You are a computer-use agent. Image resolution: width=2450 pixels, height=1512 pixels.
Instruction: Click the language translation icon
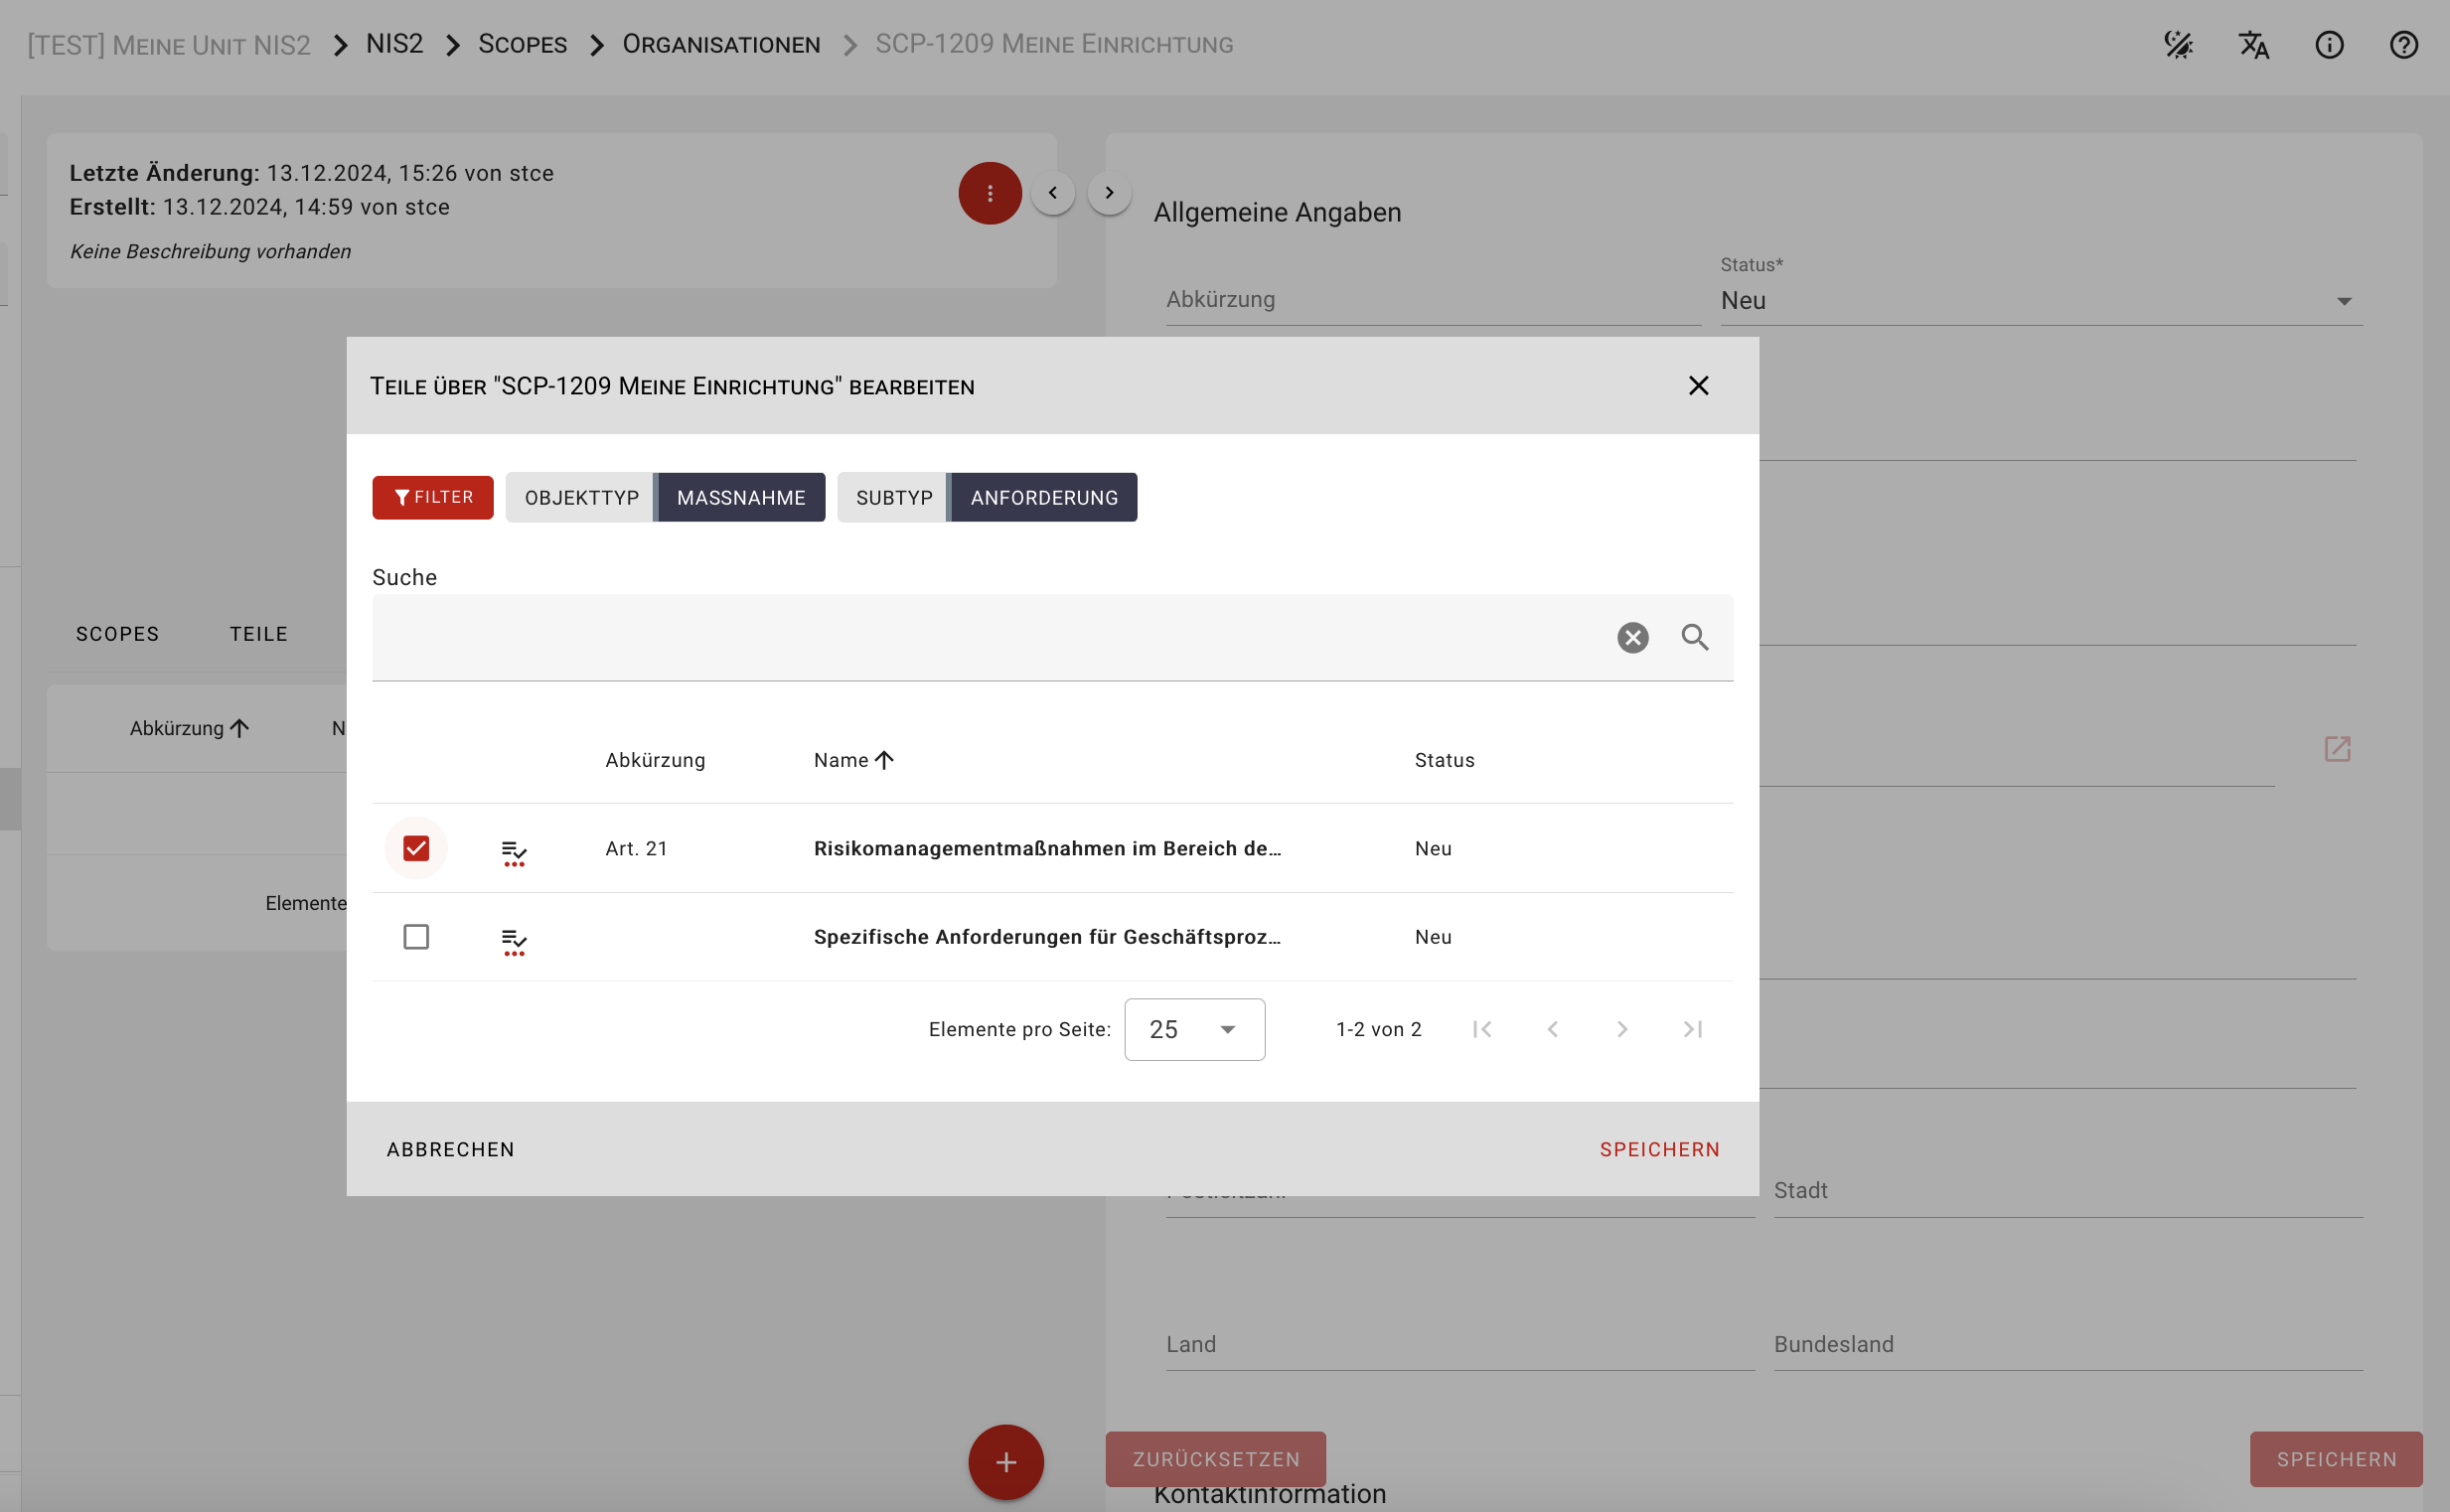point(2253,45)
